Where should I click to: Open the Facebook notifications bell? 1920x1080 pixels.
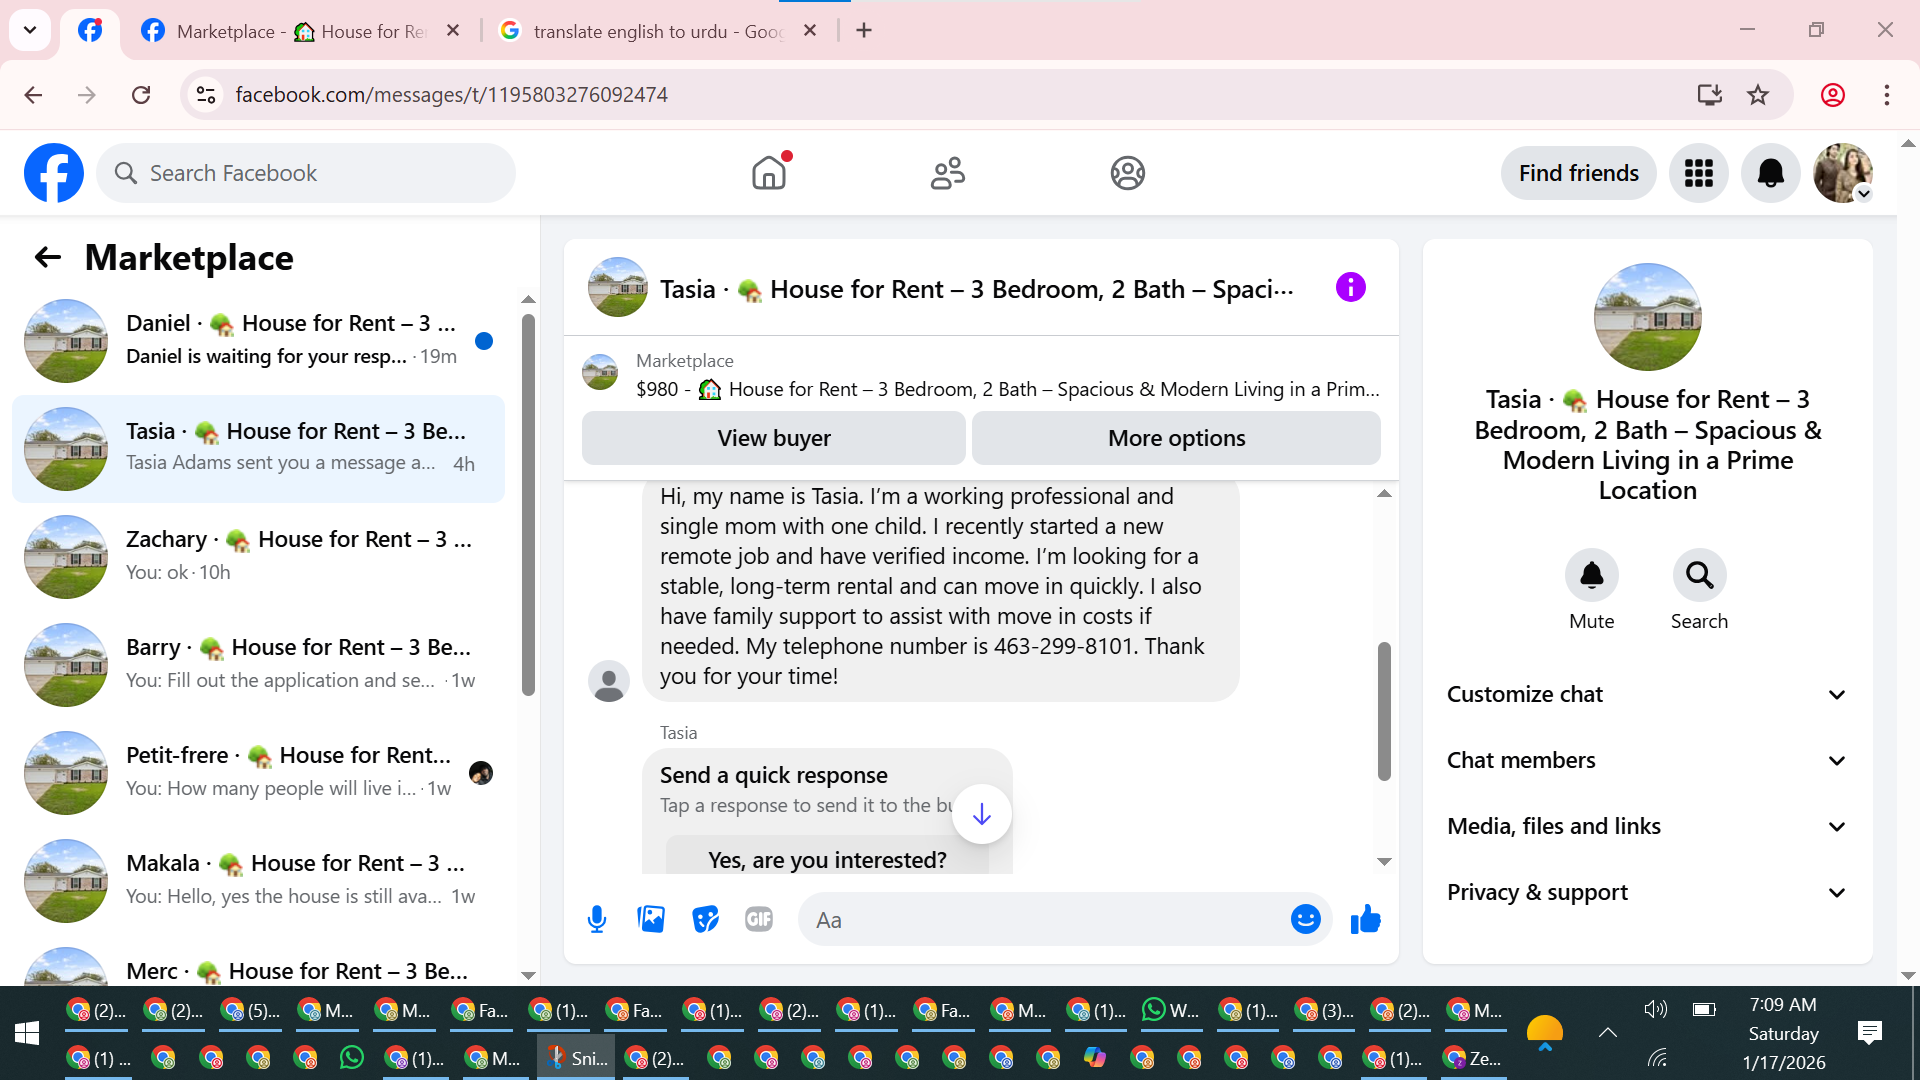point(1770,173)
